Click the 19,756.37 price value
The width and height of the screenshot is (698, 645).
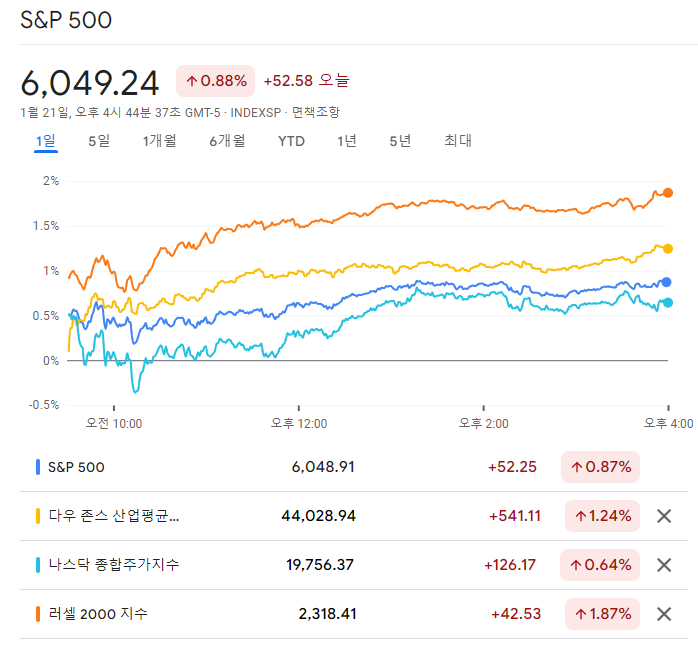coord(320,565)
